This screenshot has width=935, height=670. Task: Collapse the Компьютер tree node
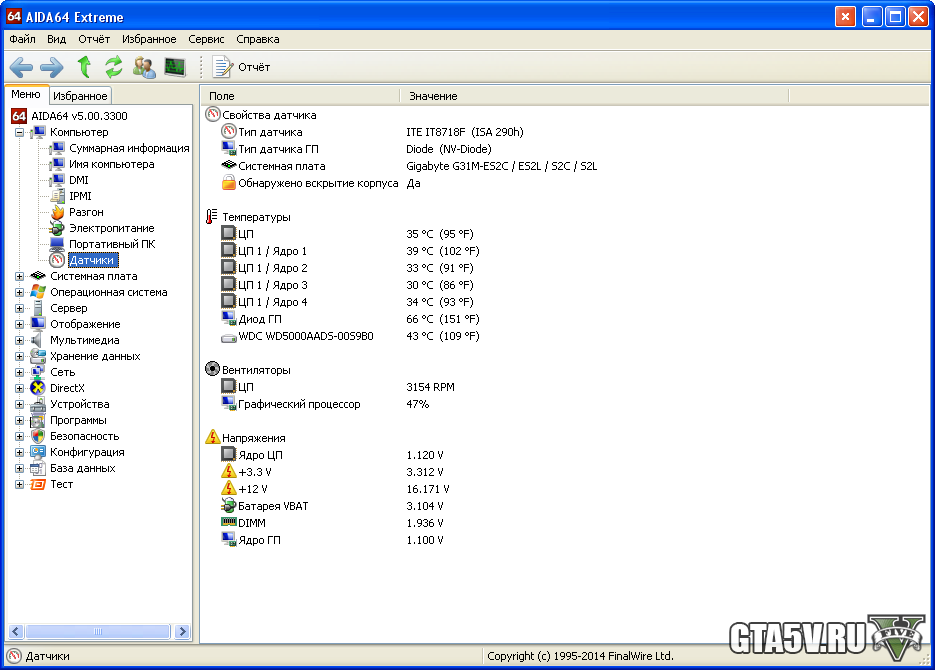(x=19, y=132)
